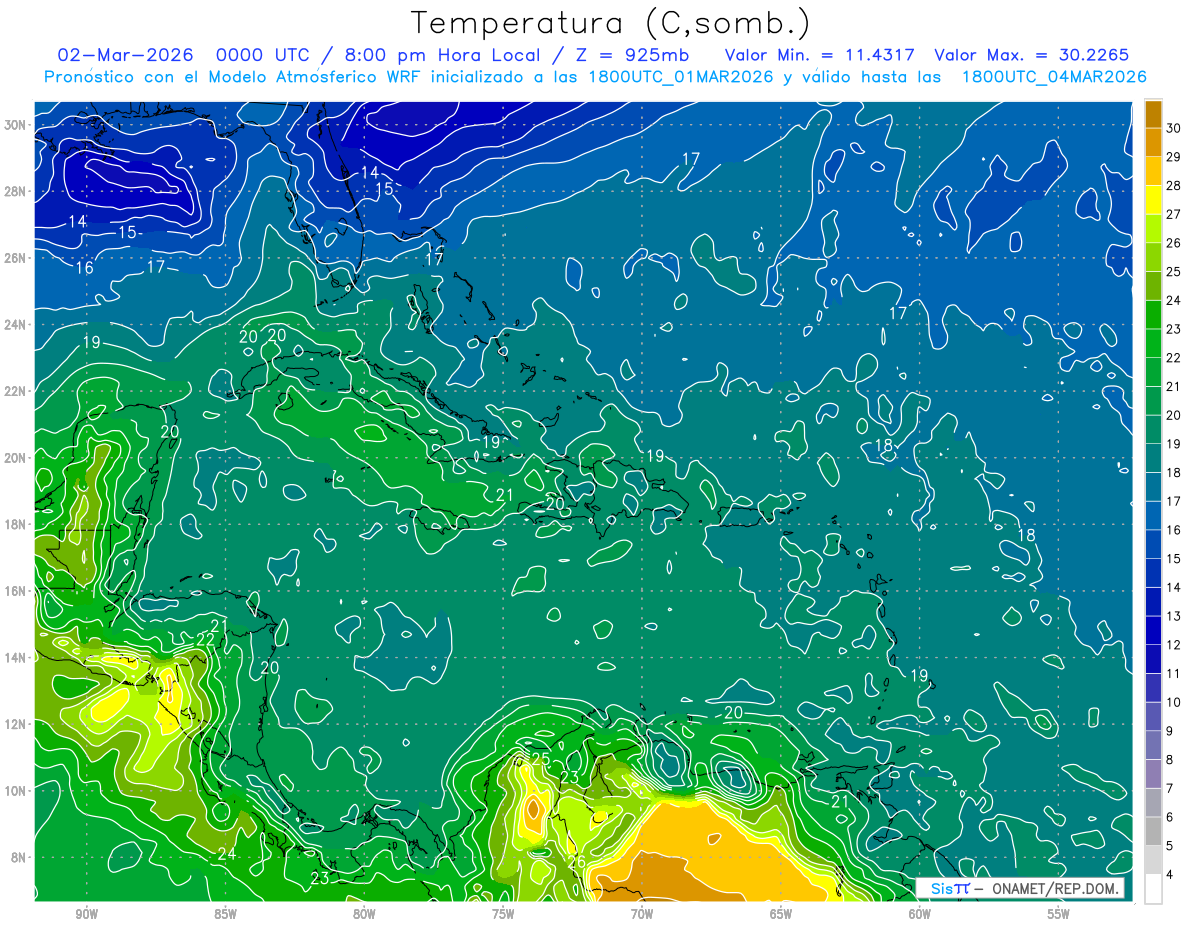Click the '28N' latitude axis label
This screenshot has width=1200, height=927.
click(16, 191)
